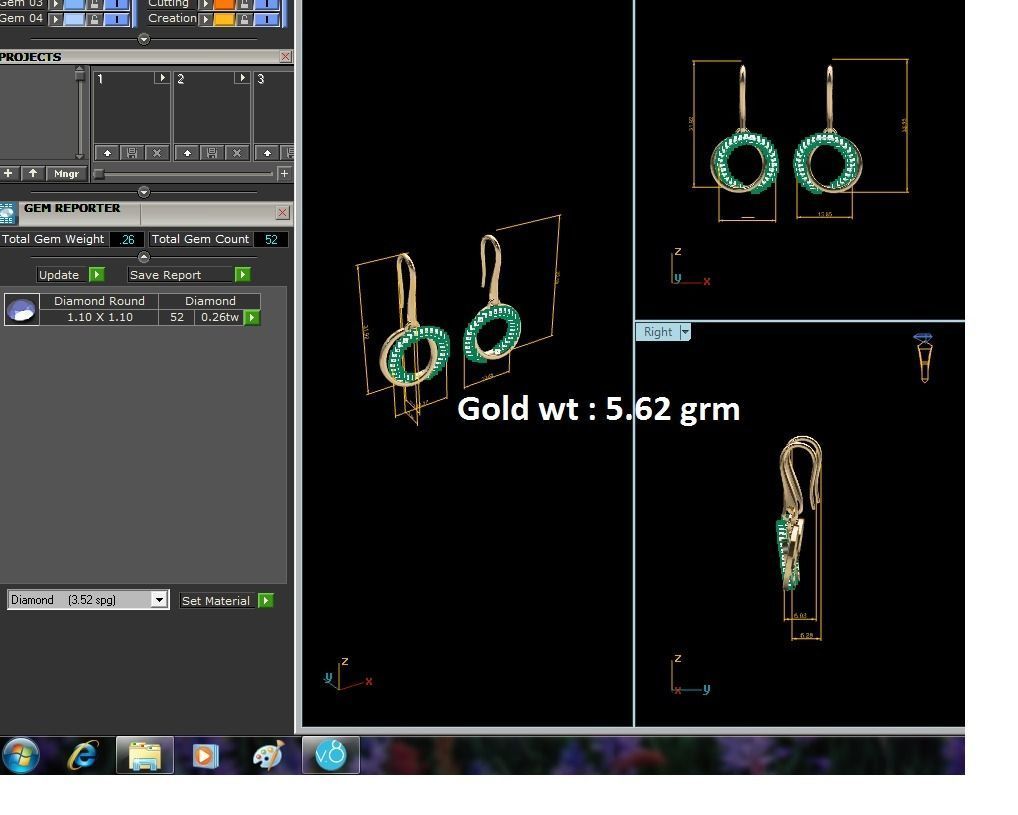Close the PROJECTS panel
The width and height of the screenshot is (1018, 815).
(285, 56)
